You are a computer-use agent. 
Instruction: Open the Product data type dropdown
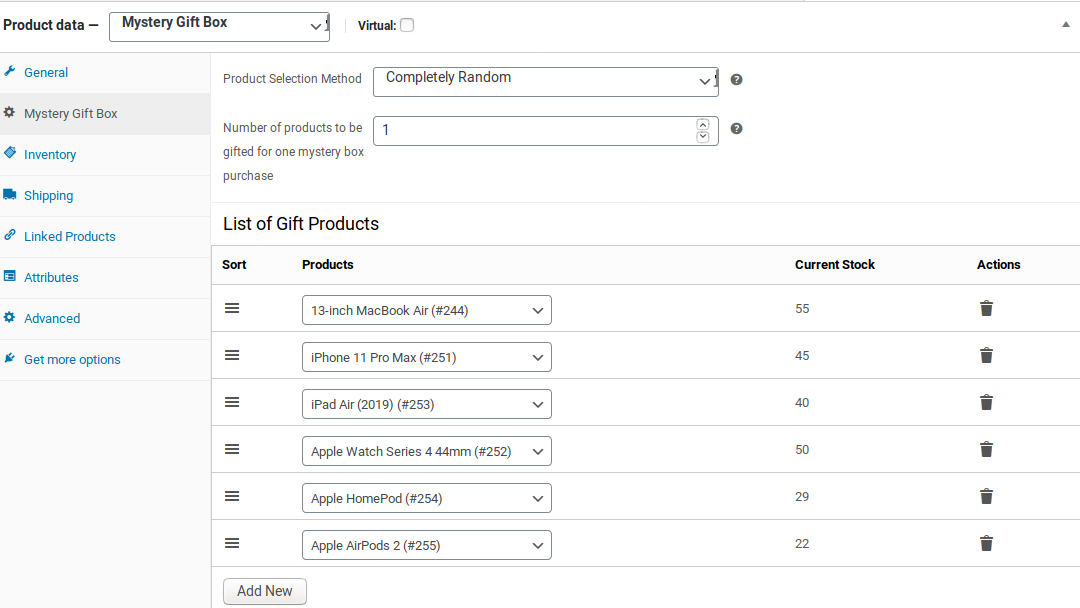(x=219, y=27)
